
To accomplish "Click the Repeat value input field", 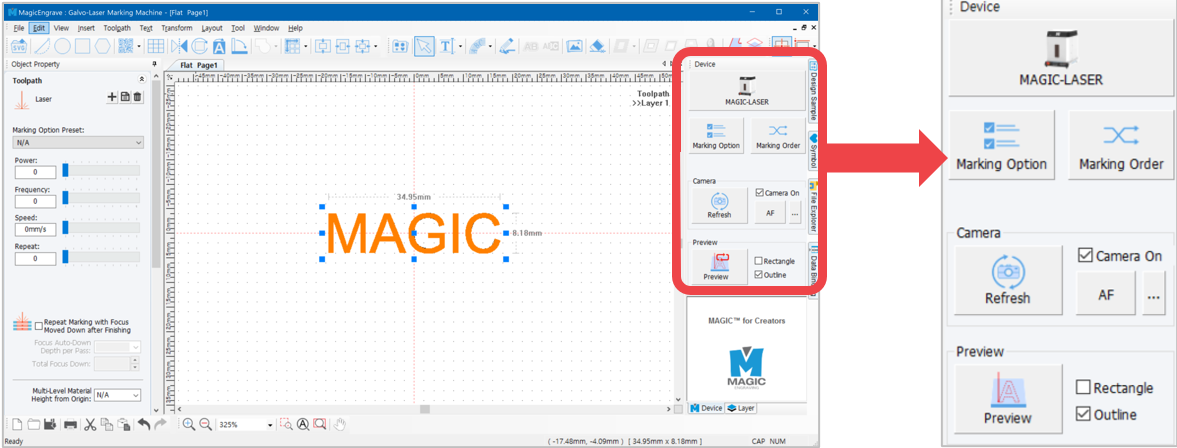I will pyautogui.click(x=35, y=259).
